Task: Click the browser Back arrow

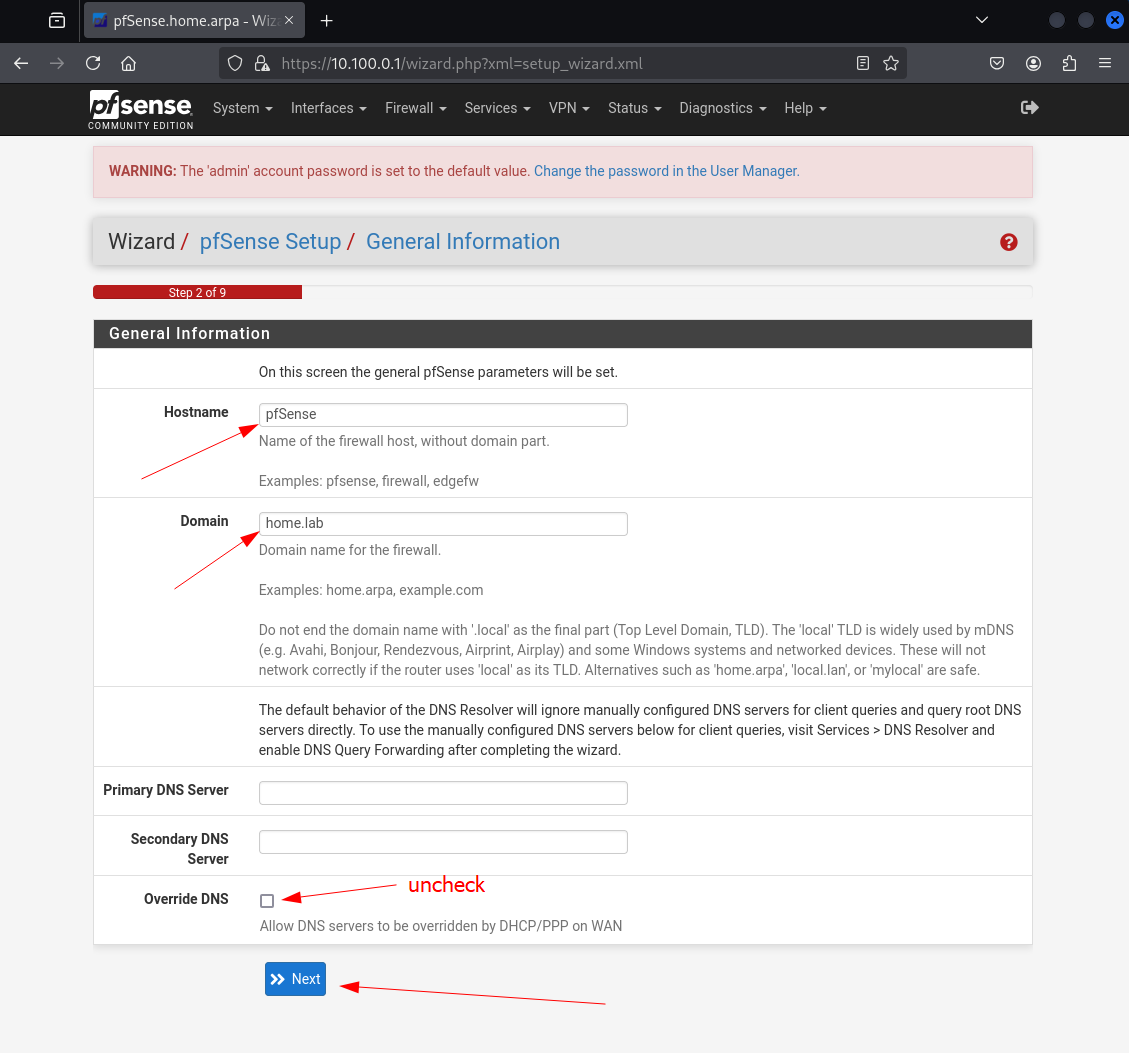Action: click(21, 63)
